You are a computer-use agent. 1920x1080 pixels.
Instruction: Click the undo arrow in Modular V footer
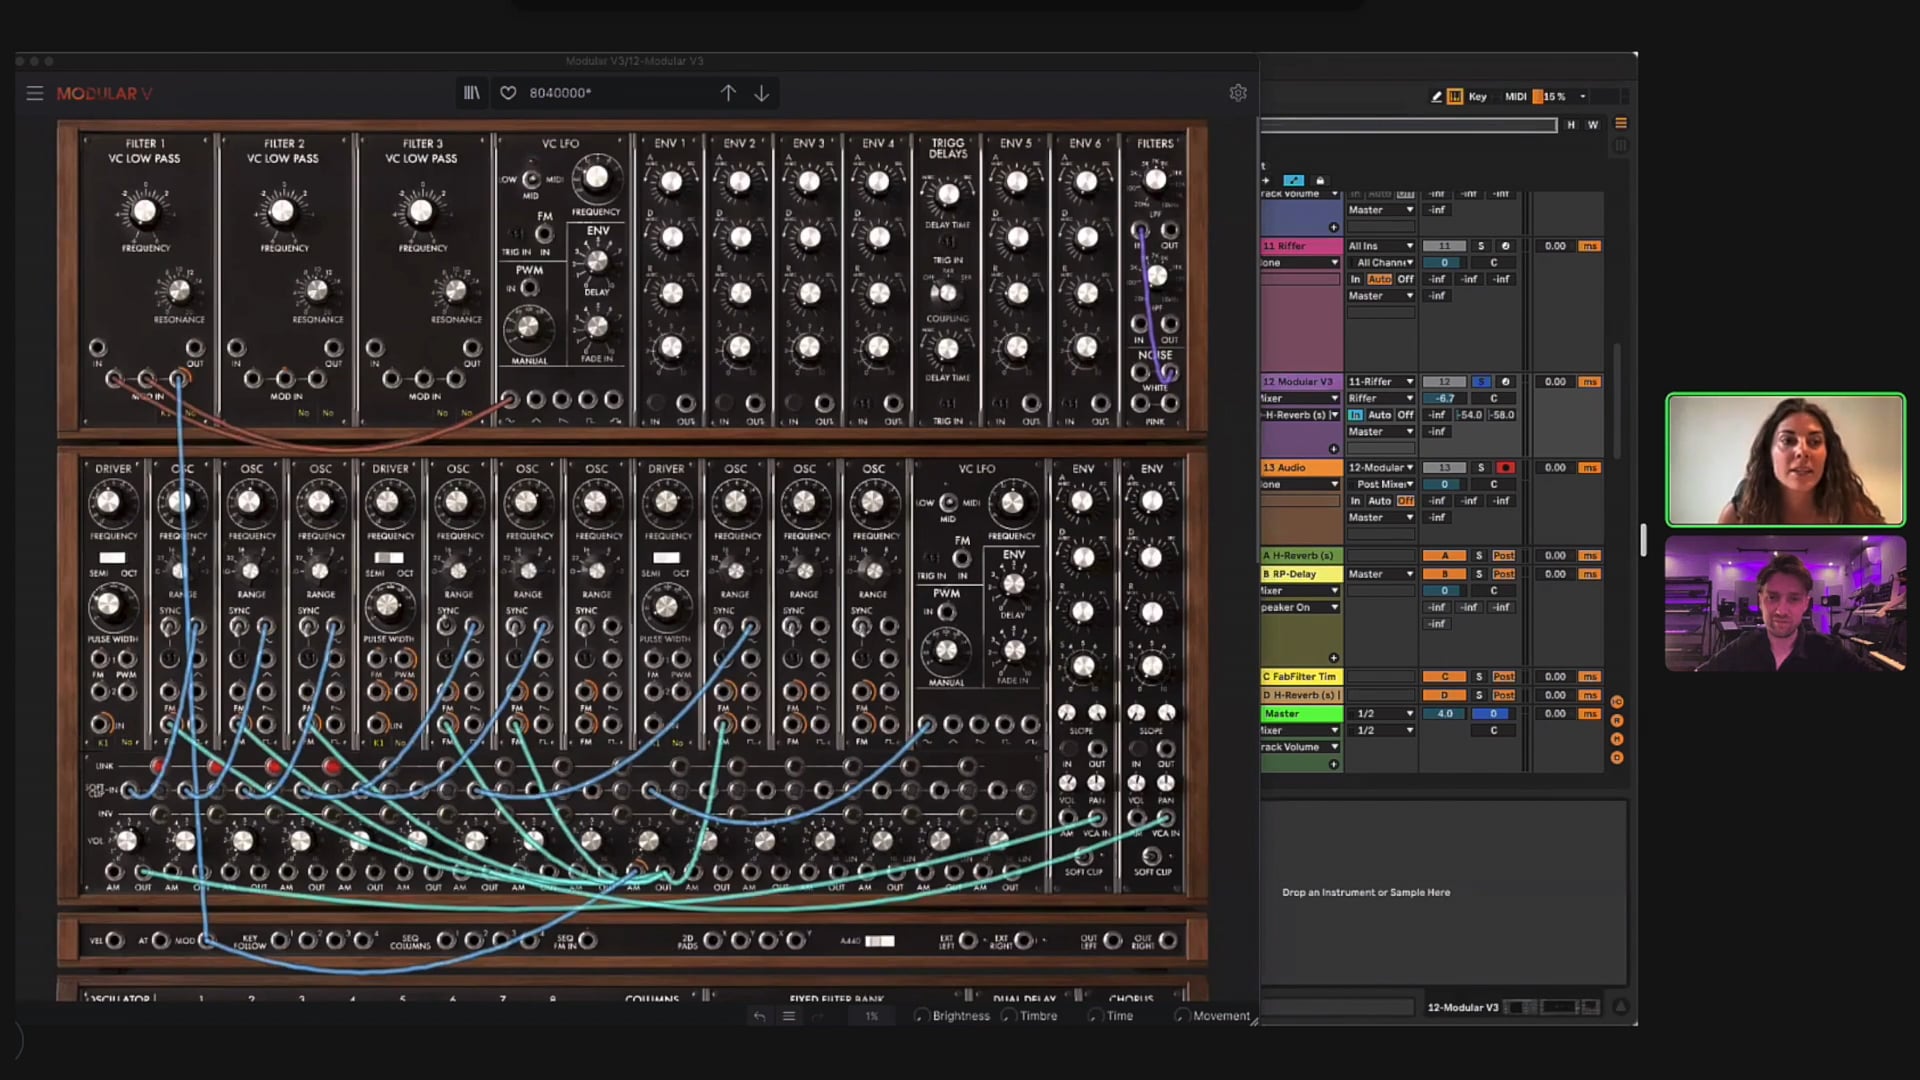(759, 1016)
